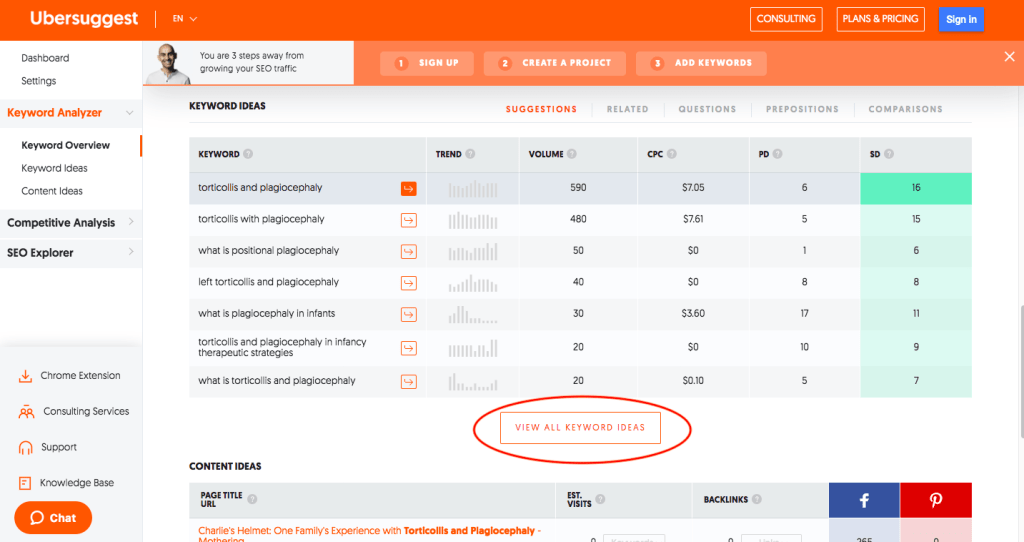The image size is (1024, 542).
Task: Click arrow icon for left torticollis and plagiocephaly
Action: [409, 283]
